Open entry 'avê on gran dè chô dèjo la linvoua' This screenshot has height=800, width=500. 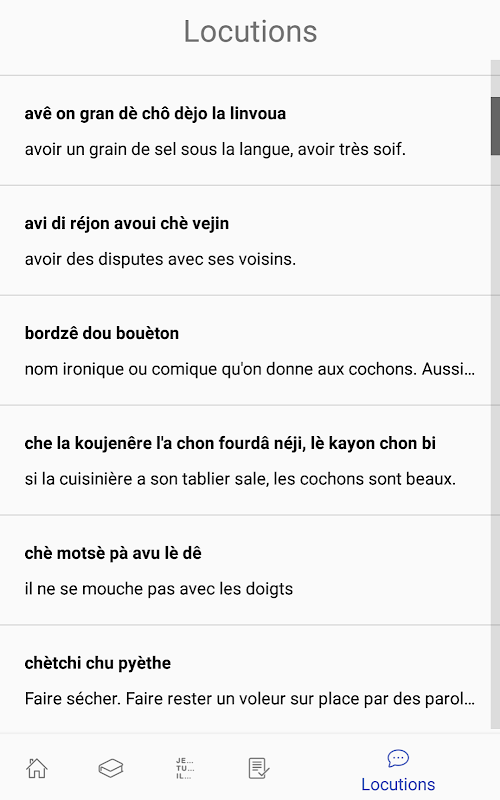coord(245,131)
